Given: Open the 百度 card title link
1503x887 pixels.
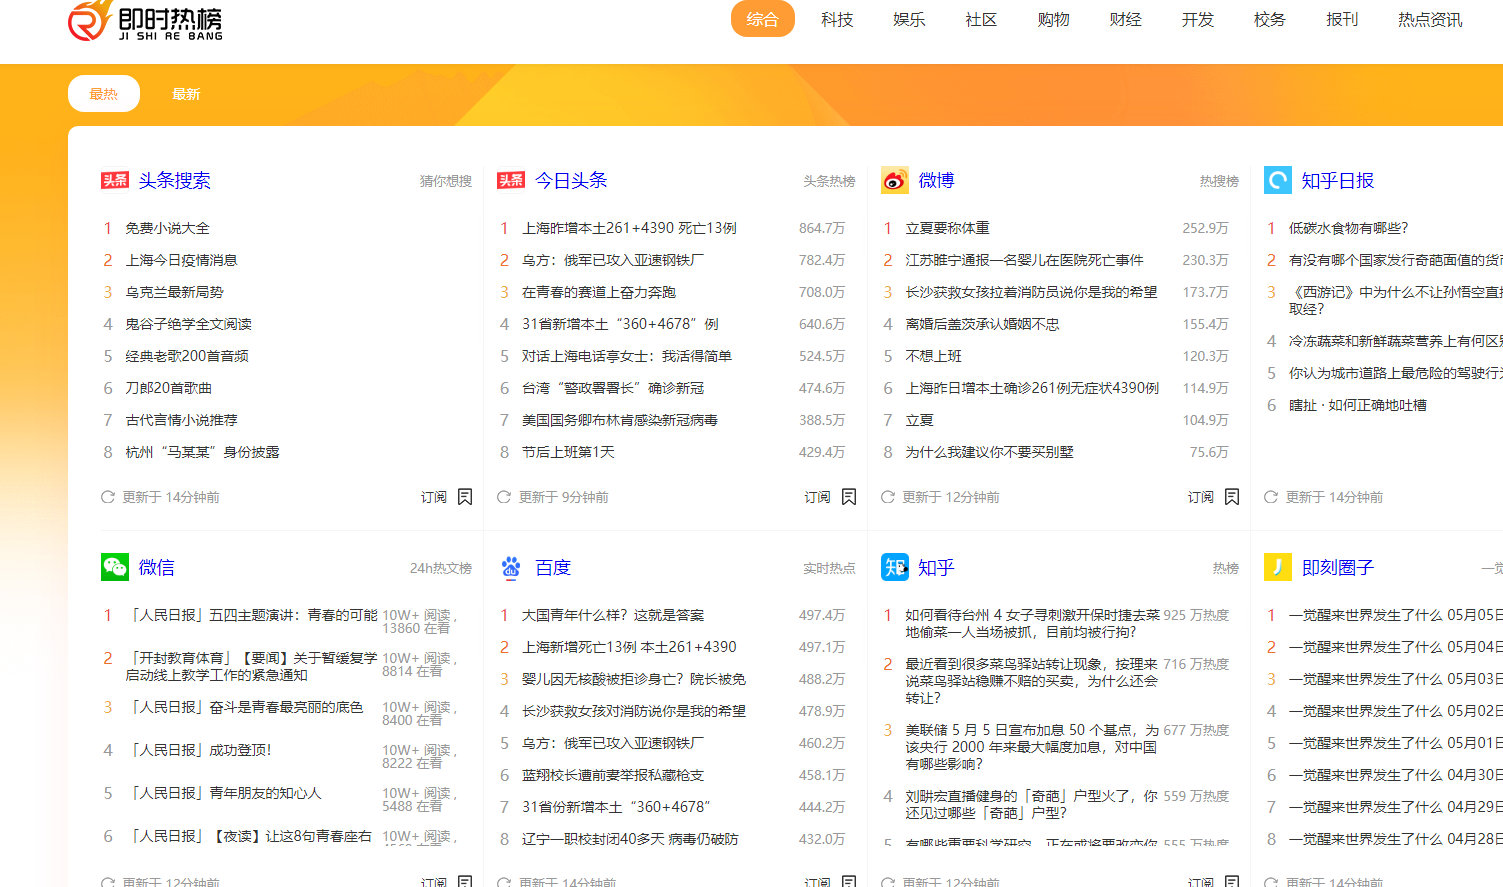Looking at the screenshot, I should [553, 567].
